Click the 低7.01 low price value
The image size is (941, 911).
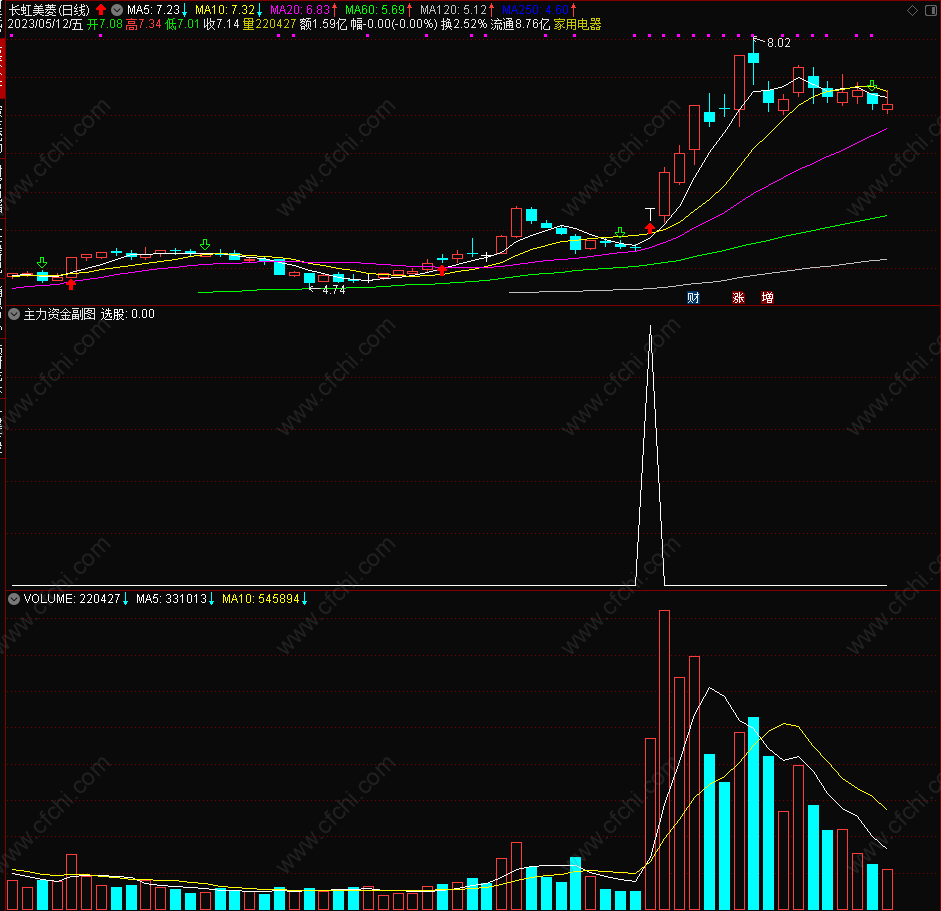pos(182,24)
